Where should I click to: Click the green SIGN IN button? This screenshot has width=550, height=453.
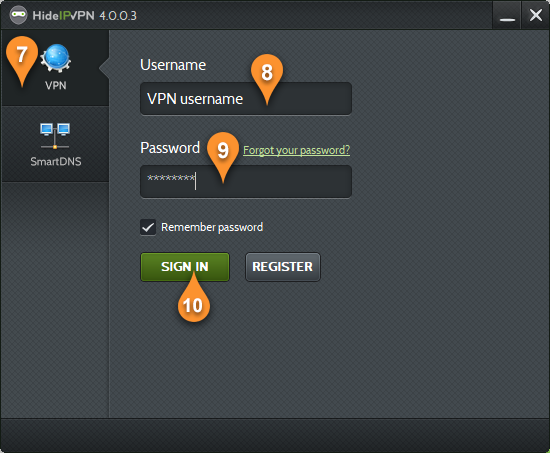point(185,267)
